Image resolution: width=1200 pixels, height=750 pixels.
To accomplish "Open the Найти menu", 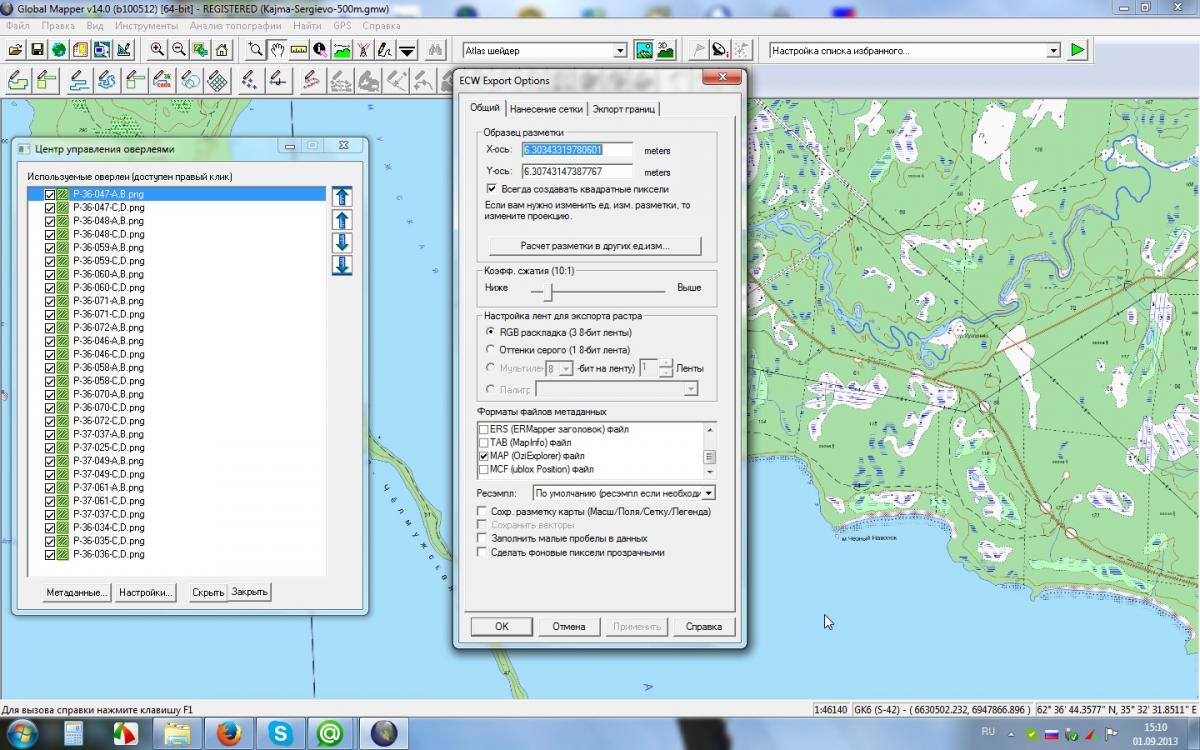I will (308, 25).
